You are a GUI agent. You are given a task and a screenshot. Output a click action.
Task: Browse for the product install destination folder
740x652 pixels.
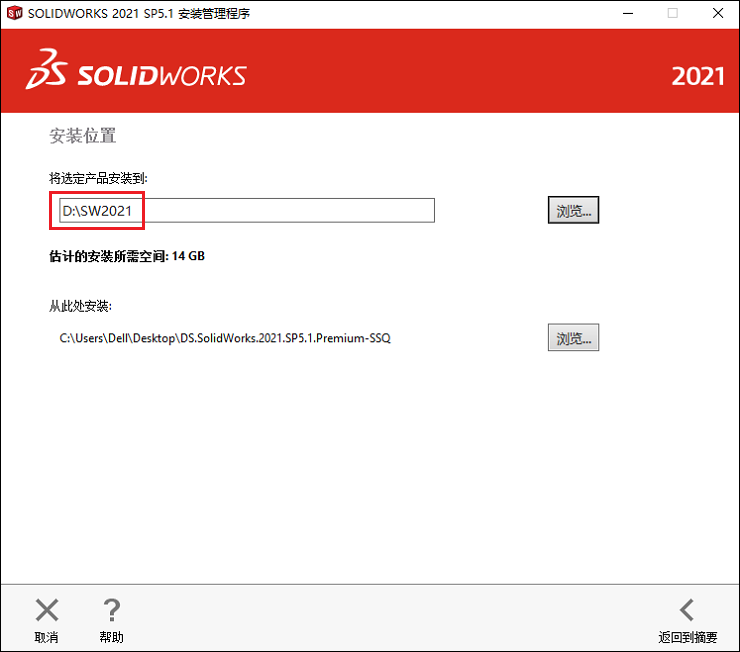point(573,210)
